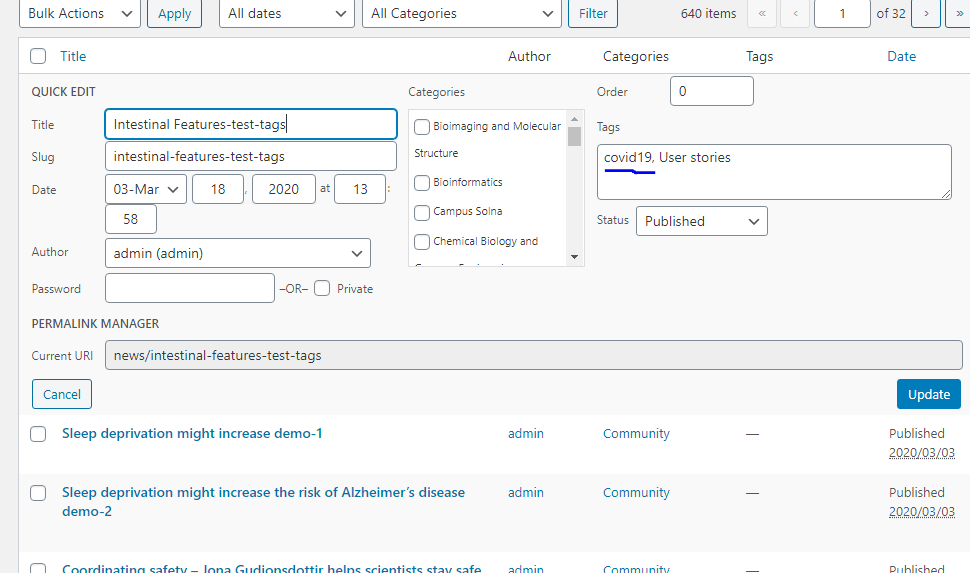Select all posts using header checkbox
970x573 pixels.
coord(38,57)
